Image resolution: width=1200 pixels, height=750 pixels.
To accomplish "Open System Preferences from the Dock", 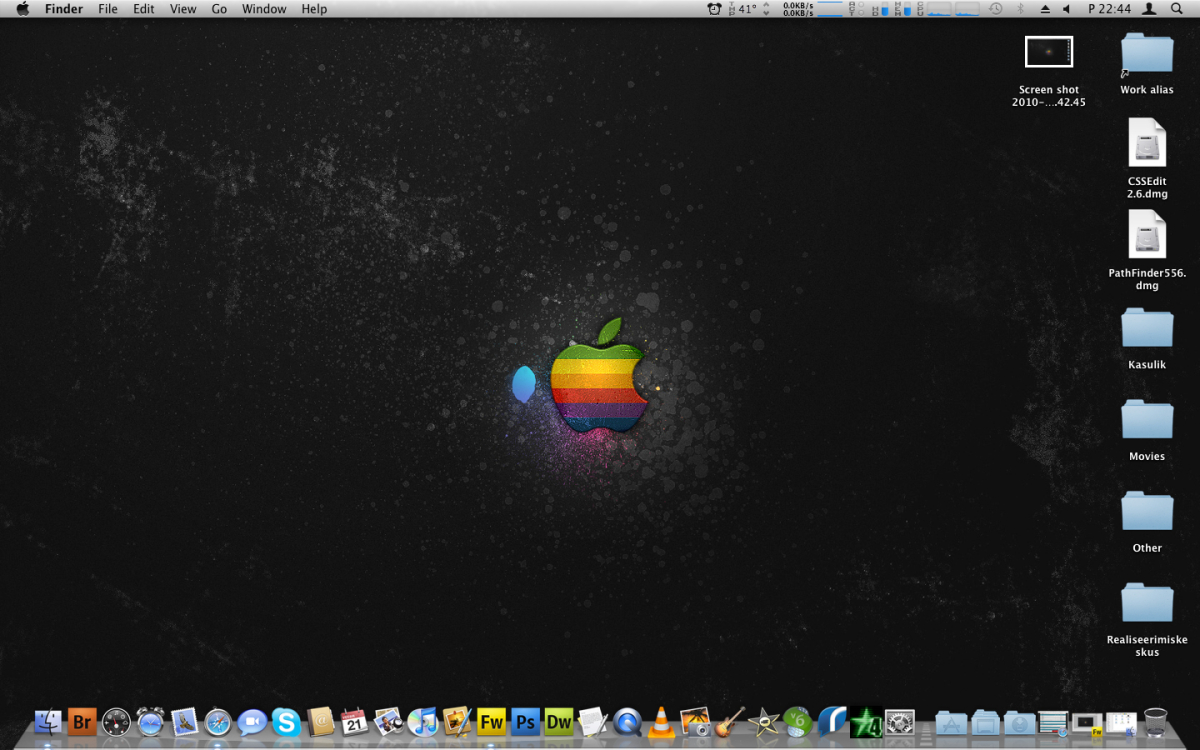I will click(x=899, y=721).
